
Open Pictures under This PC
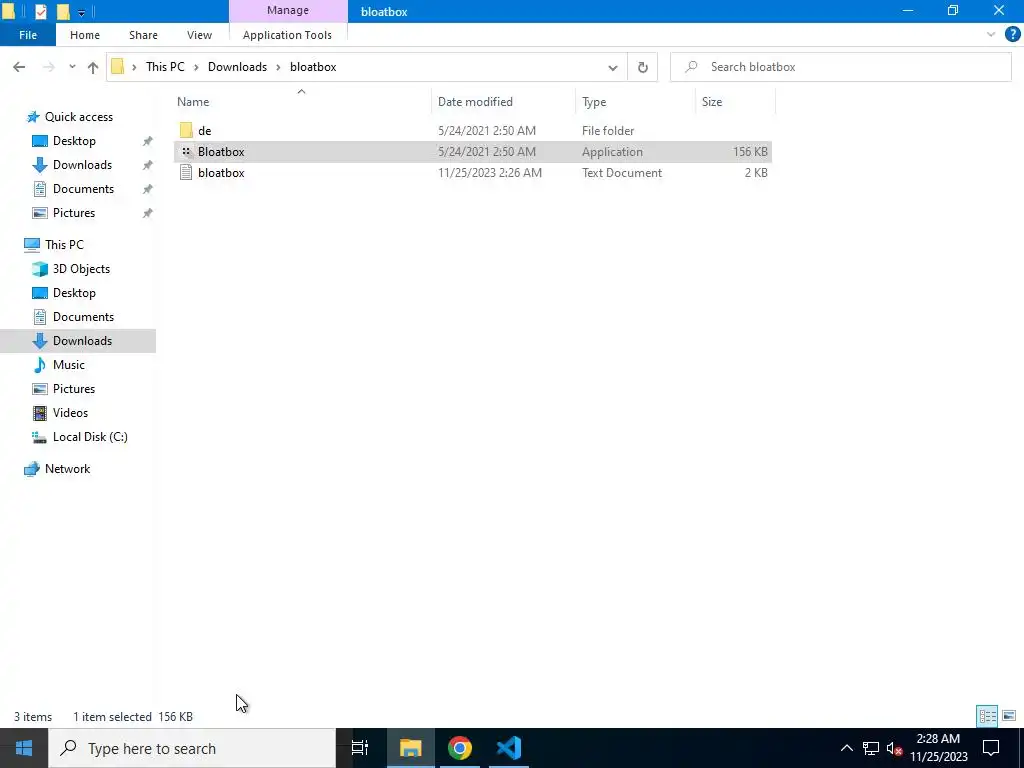pyautogui.click(x=74, y=389)
